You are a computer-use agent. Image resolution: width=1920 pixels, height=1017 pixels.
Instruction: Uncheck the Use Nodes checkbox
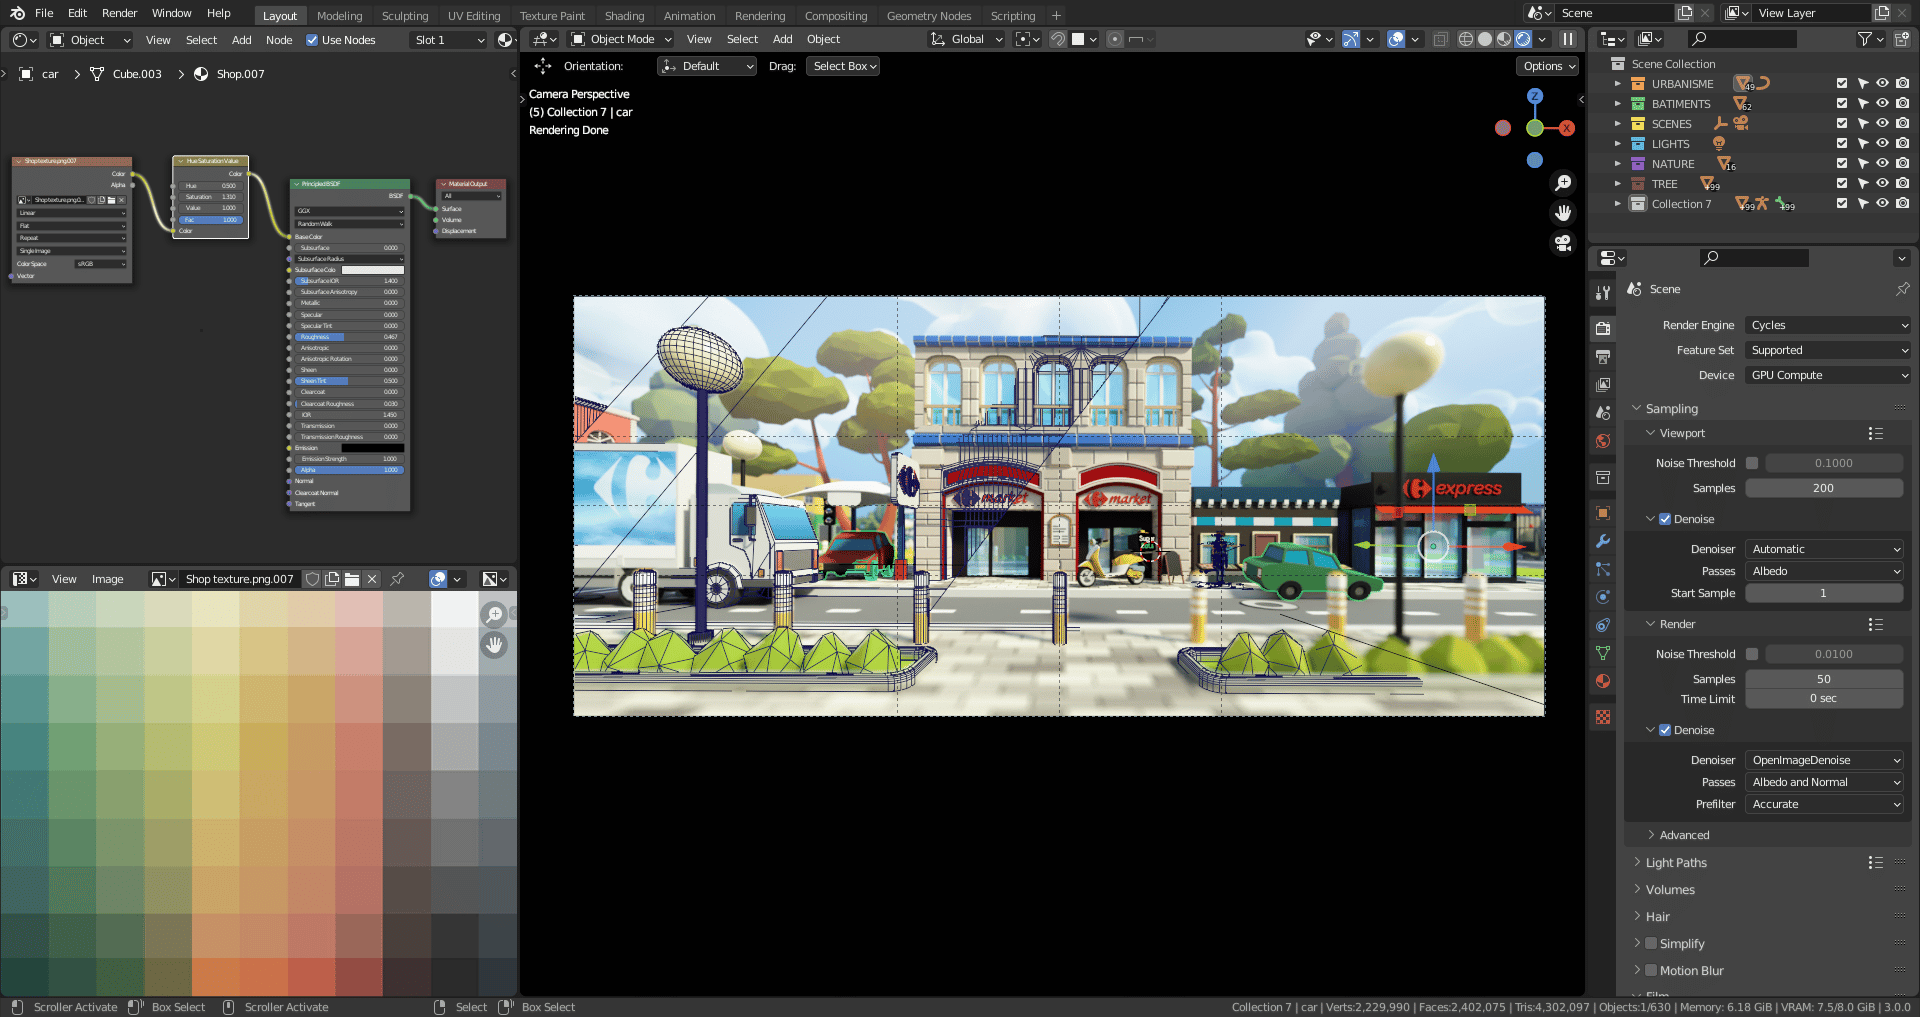point(312,40)
